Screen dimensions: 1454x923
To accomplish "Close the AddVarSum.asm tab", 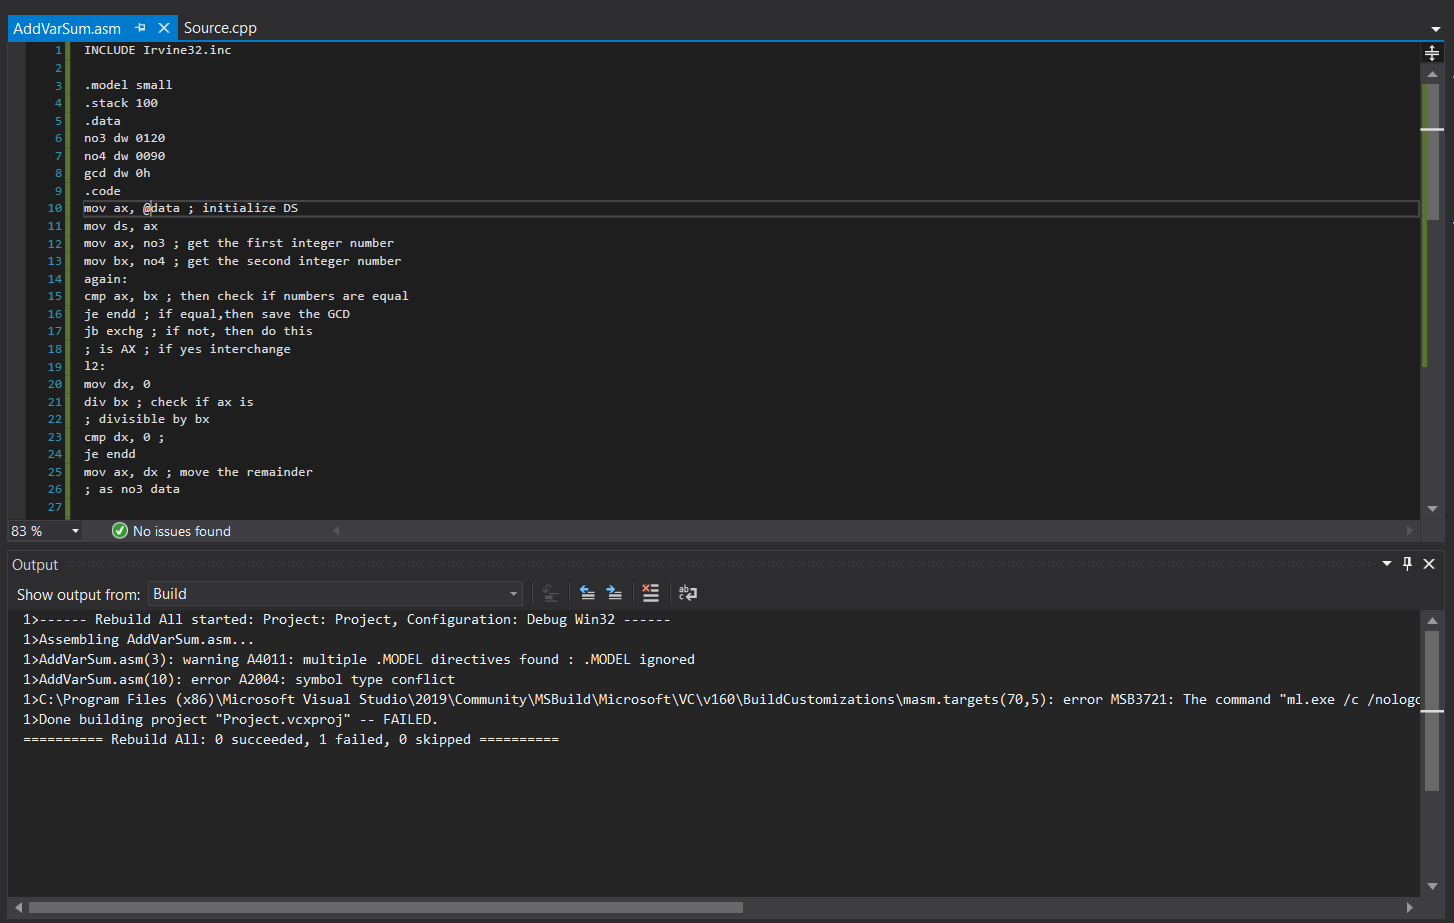I will pyautogui.click(x=164, y=28).
